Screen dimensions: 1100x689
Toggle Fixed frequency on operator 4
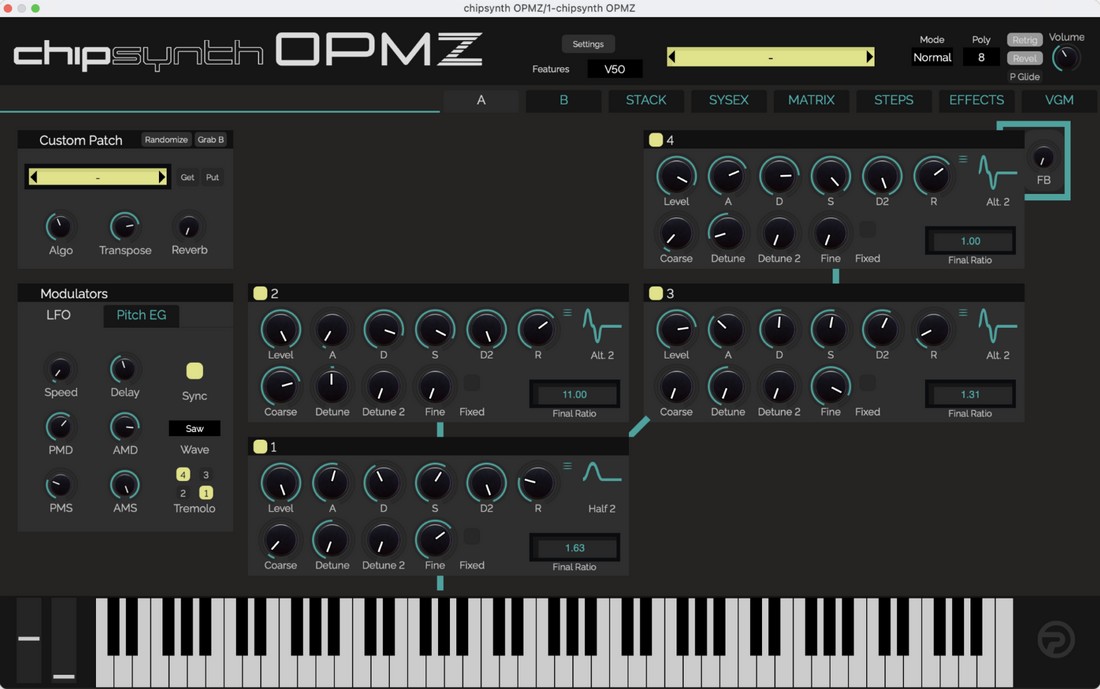tap(867, 229)
